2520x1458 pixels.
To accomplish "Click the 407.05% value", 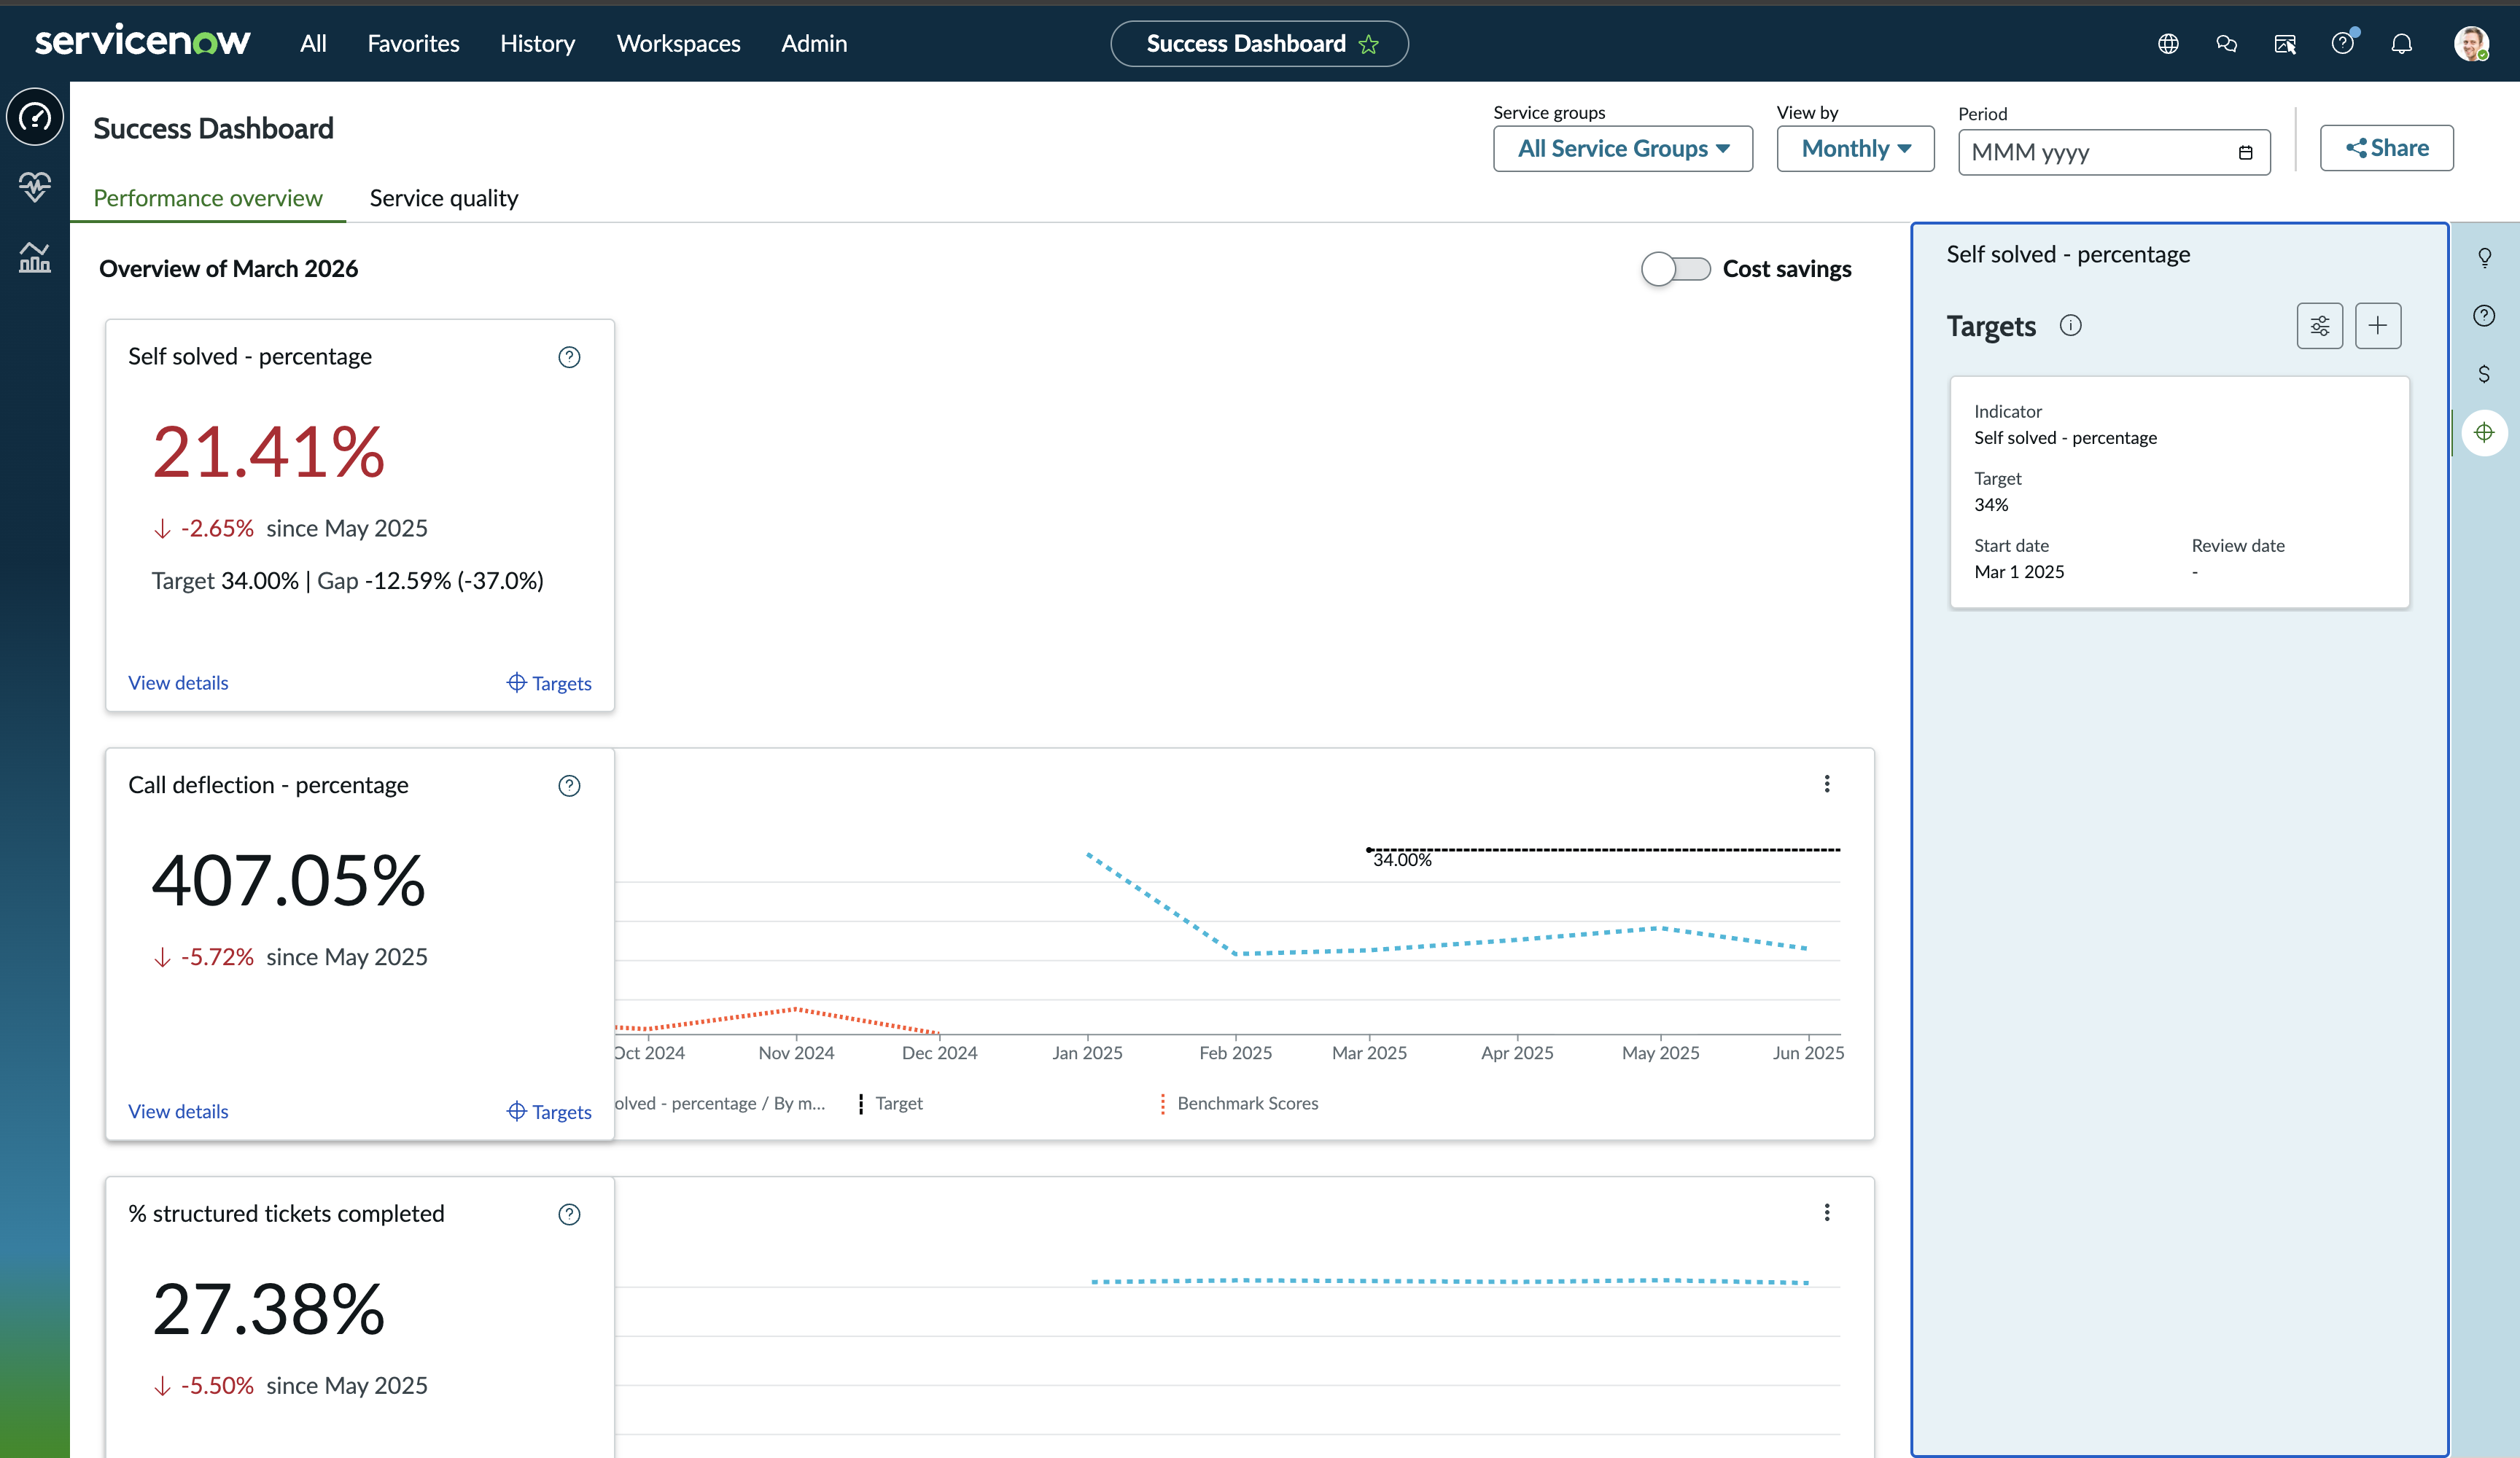I will click(288, 881).
